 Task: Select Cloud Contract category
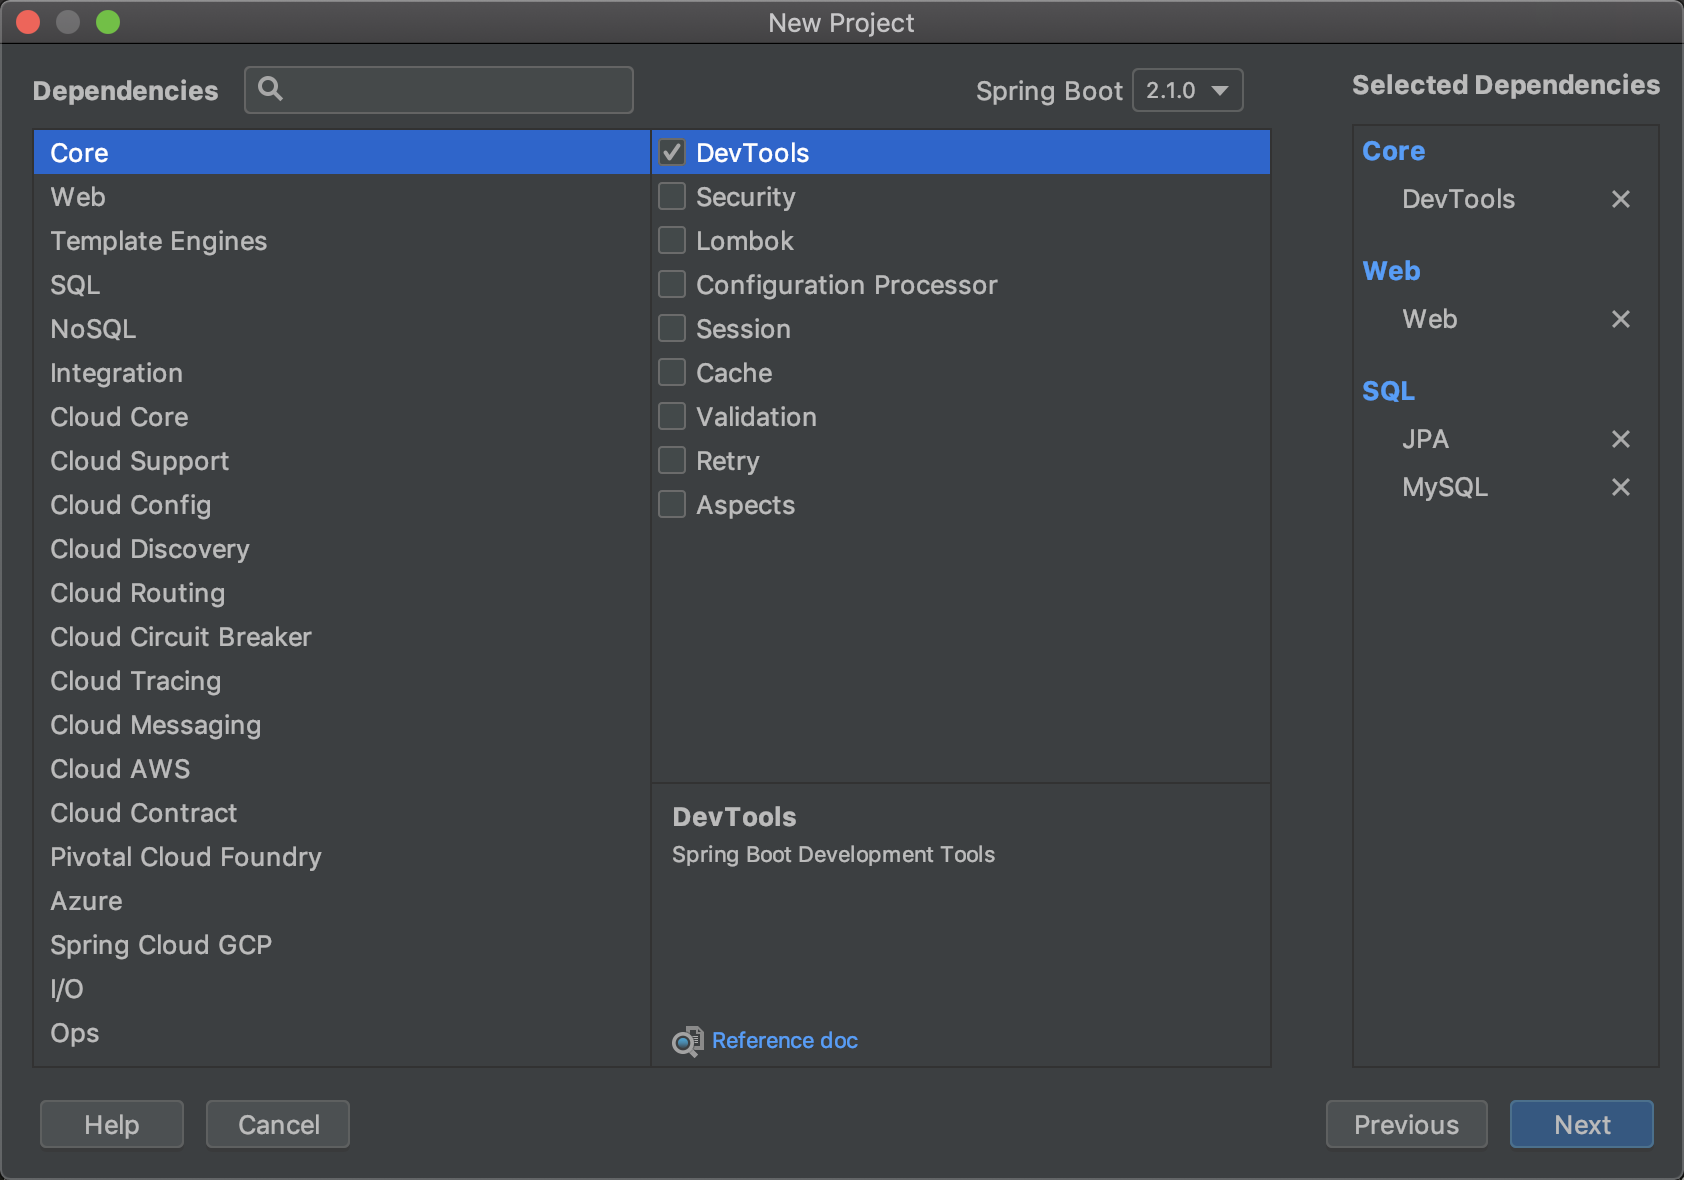(342, 813)
